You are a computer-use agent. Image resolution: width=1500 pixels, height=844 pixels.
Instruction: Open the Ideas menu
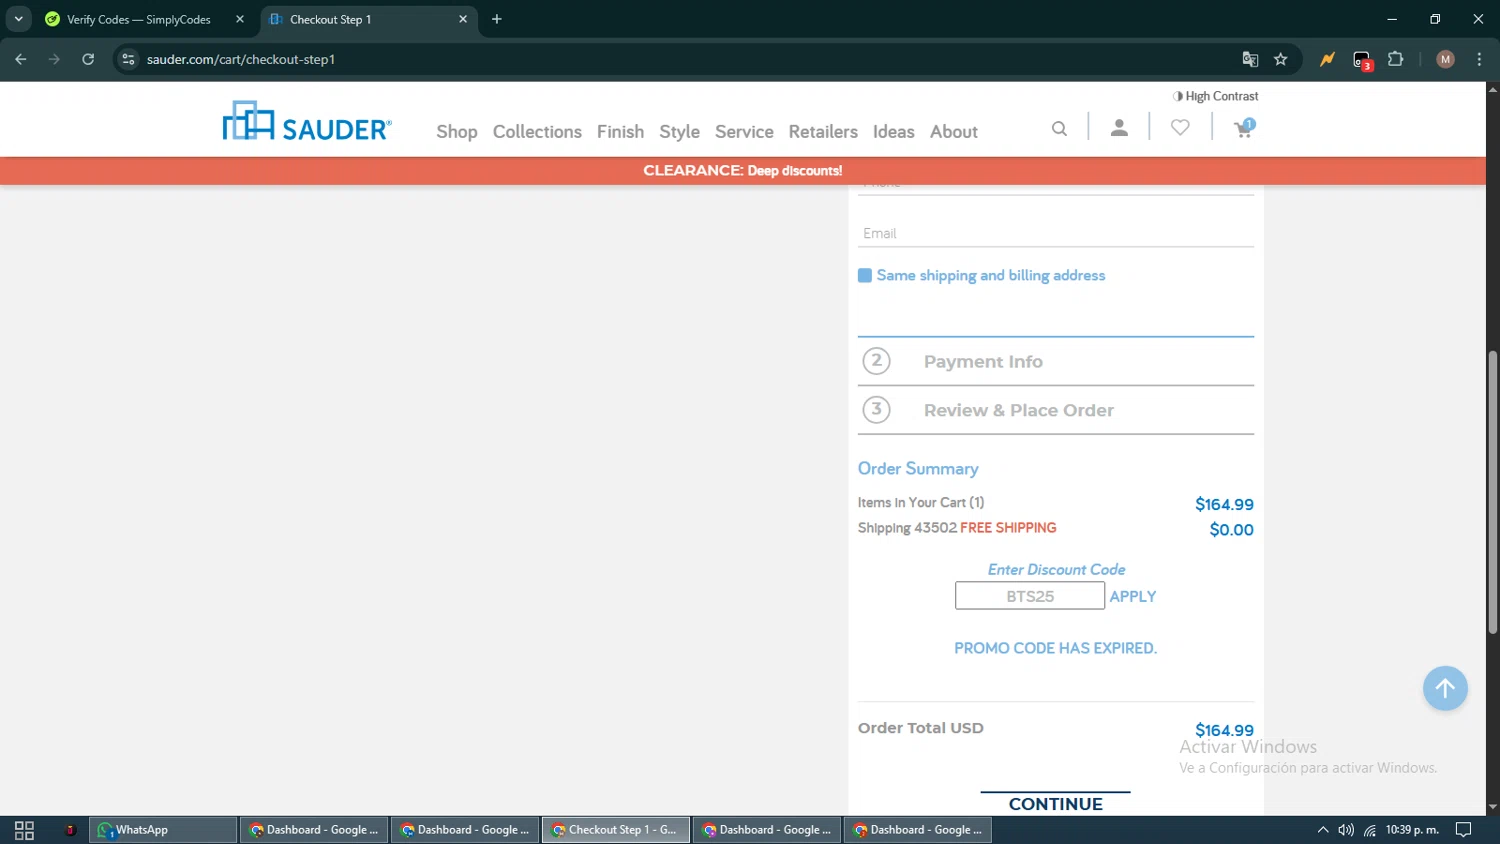coord(893,131)
